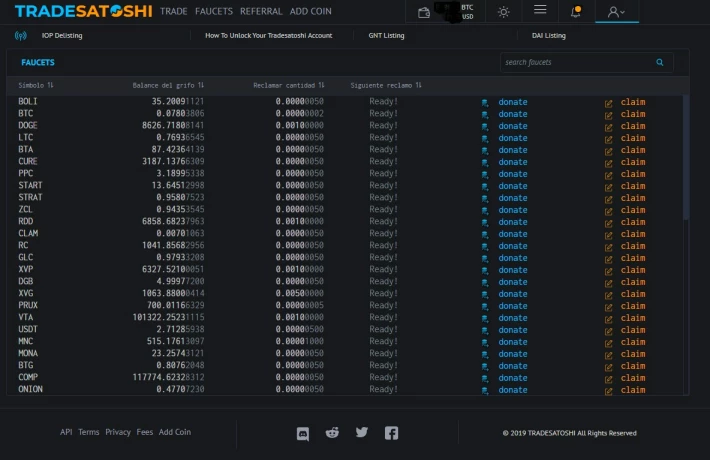The width and height of the screenshot is (710, 460).
Task: Click claim icon in CLAM row
Action: coord(609,235)
